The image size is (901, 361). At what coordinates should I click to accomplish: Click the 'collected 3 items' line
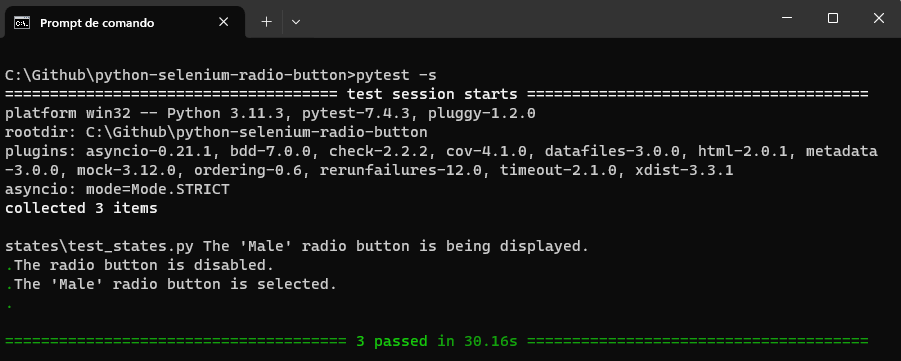pos(81,208)
